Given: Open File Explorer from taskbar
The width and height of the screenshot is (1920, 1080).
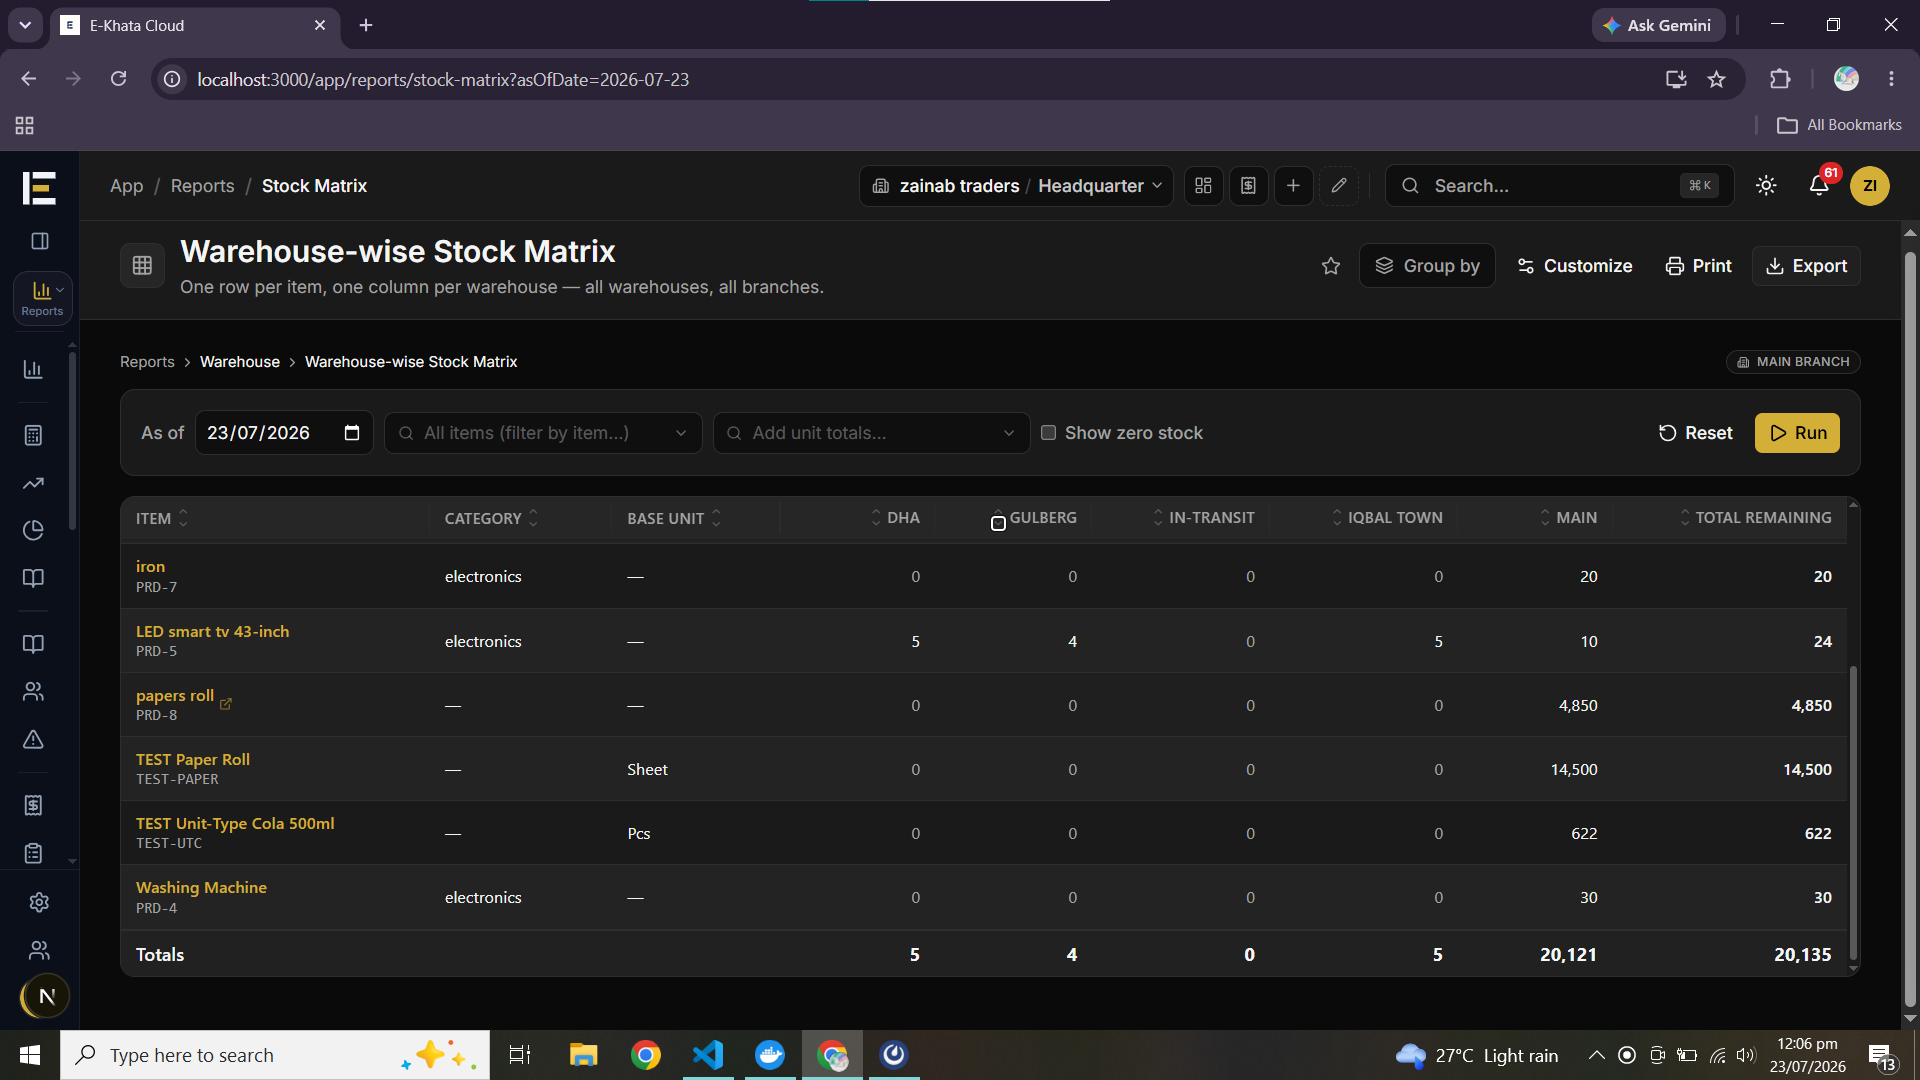Looking at the screenshot, I should point(583,1055).
